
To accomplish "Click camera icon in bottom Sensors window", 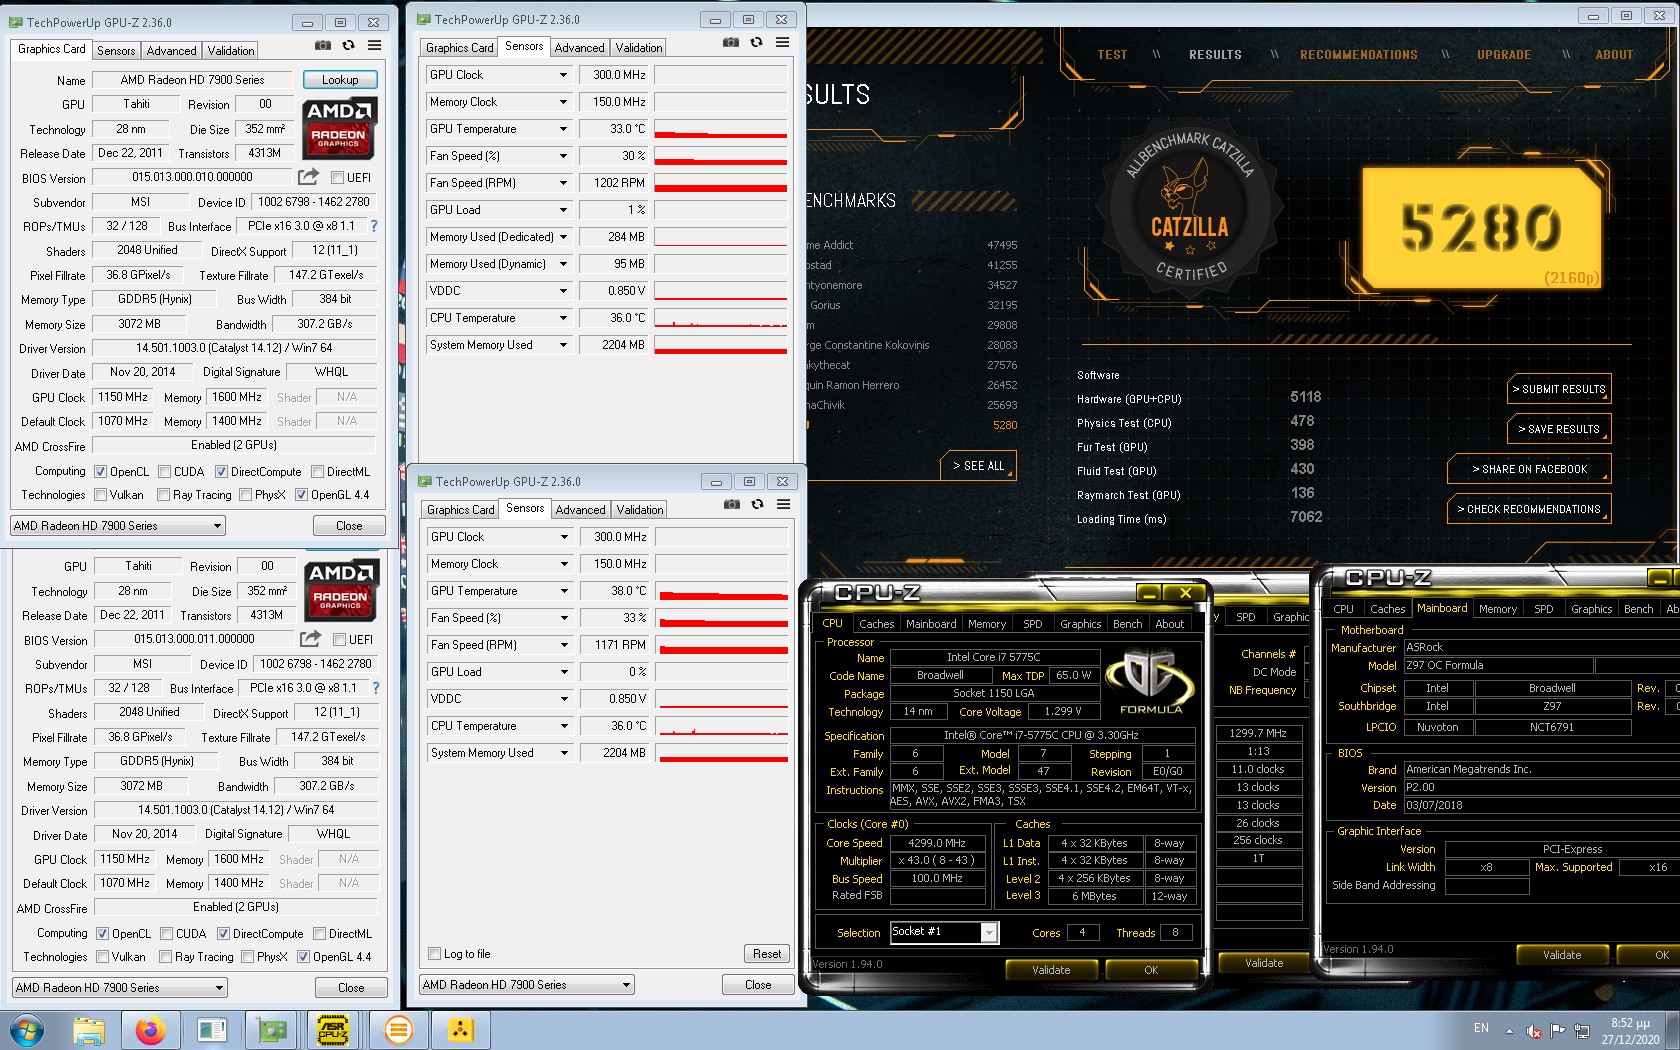I will point(732,504).
